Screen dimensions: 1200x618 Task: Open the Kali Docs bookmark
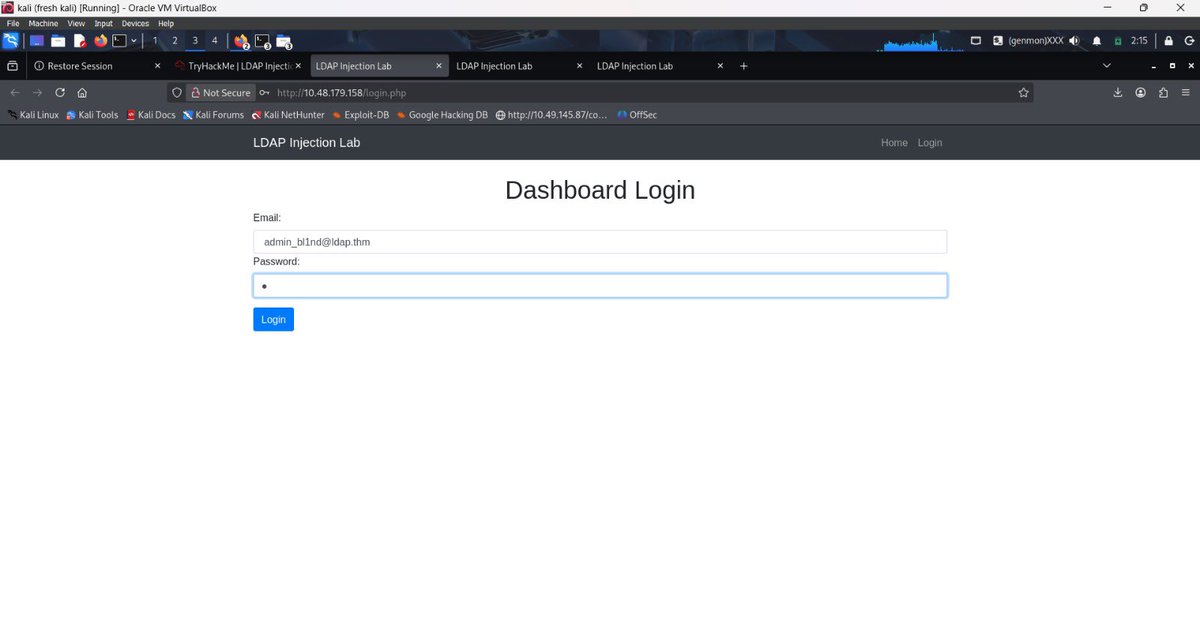[150, 115]
